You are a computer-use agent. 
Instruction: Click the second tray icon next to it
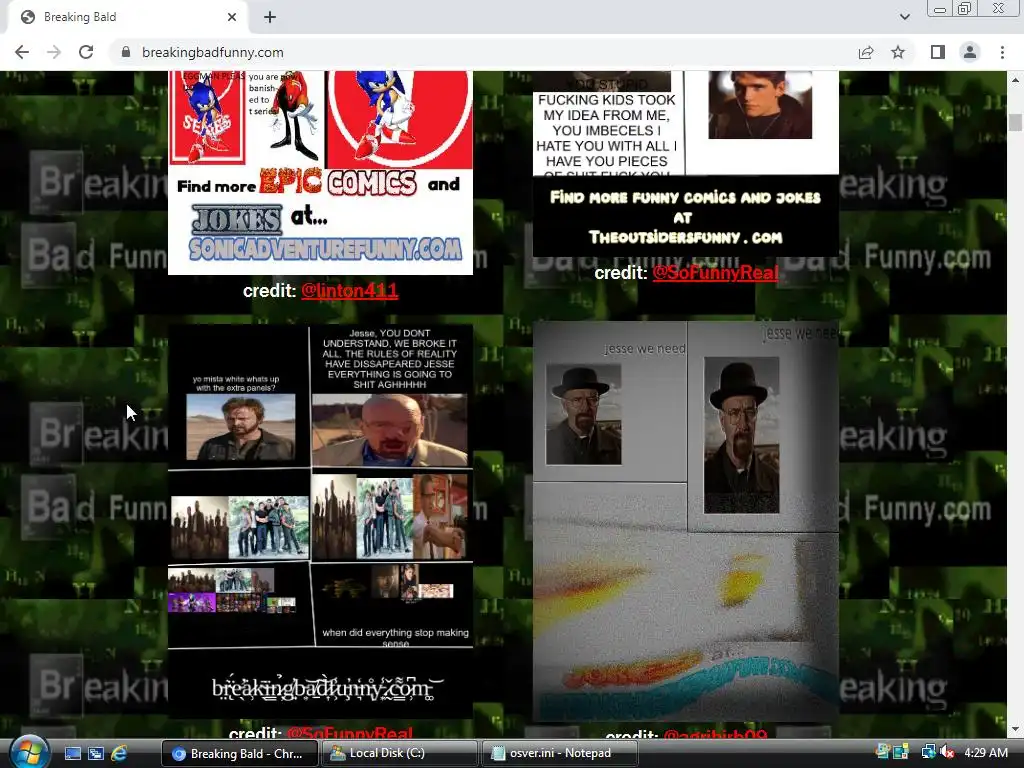pos(901,752)
